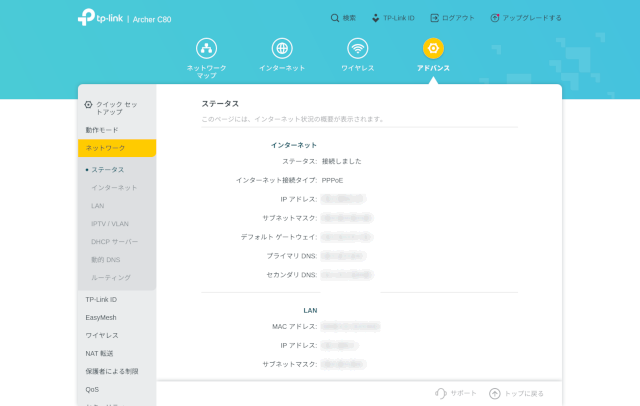Click the クイック セットアップ label
This screenshot has height=406, width=640.
coord(116,108)
